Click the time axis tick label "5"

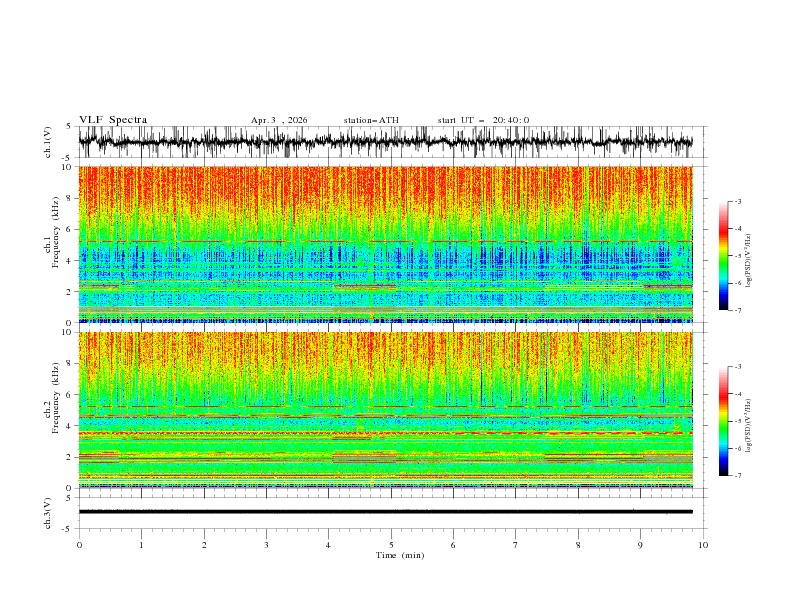tap(391, 545)
